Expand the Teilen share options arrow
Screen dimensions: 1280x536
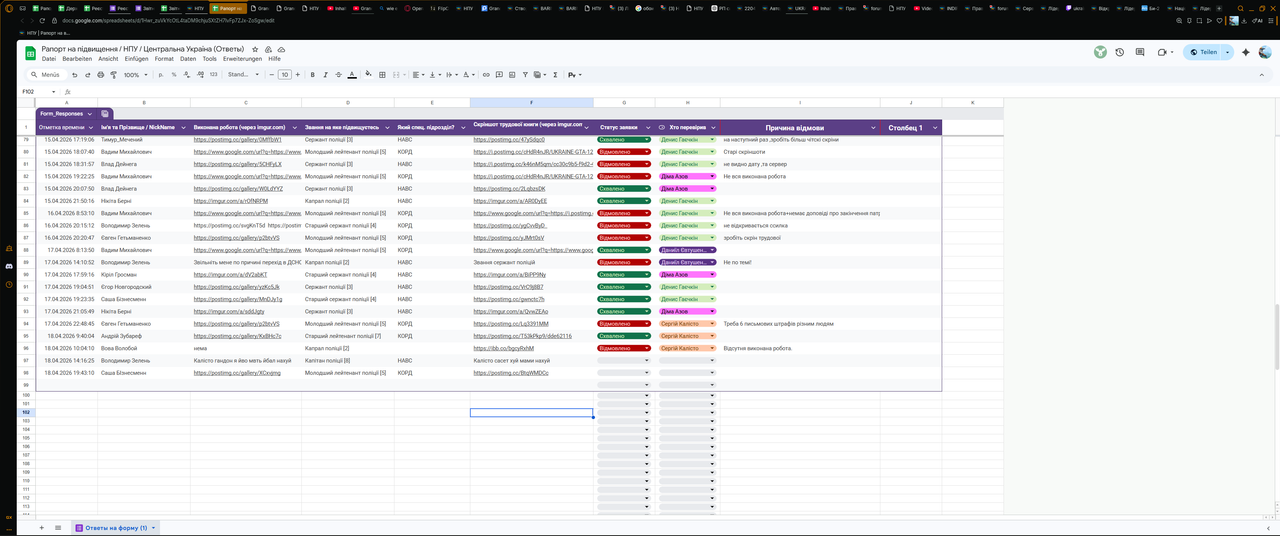coord(1229,52)
